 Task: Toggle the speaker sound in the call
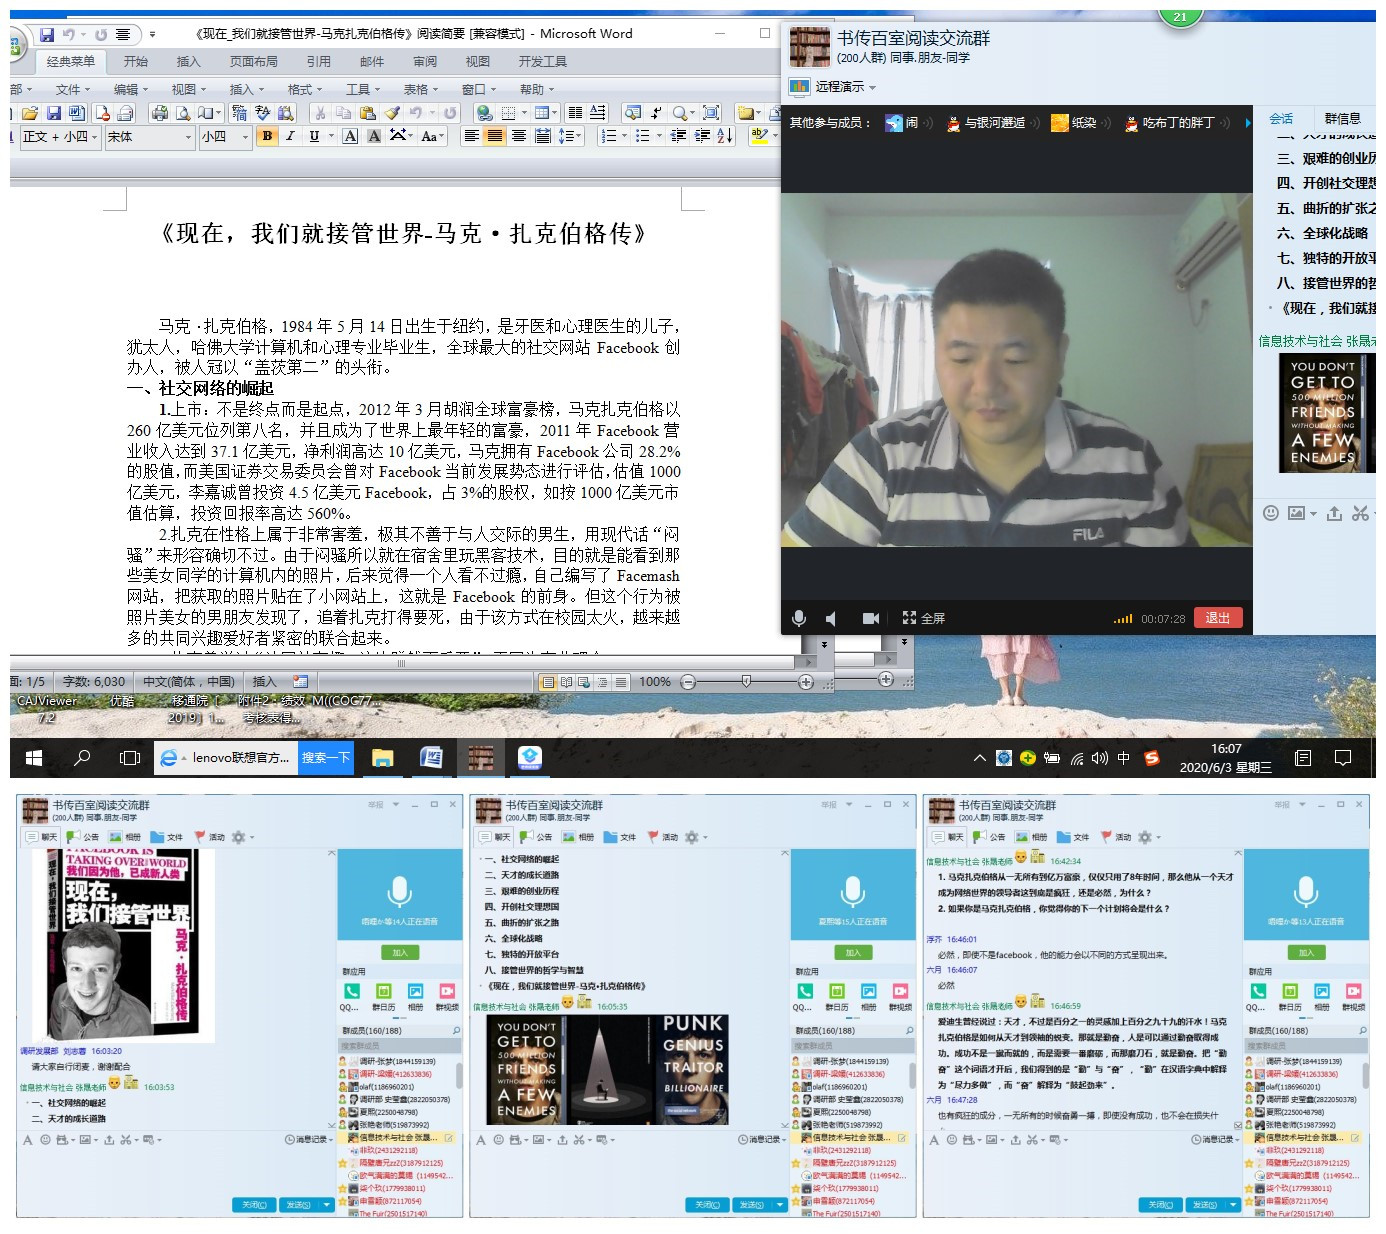click(831, 618)
